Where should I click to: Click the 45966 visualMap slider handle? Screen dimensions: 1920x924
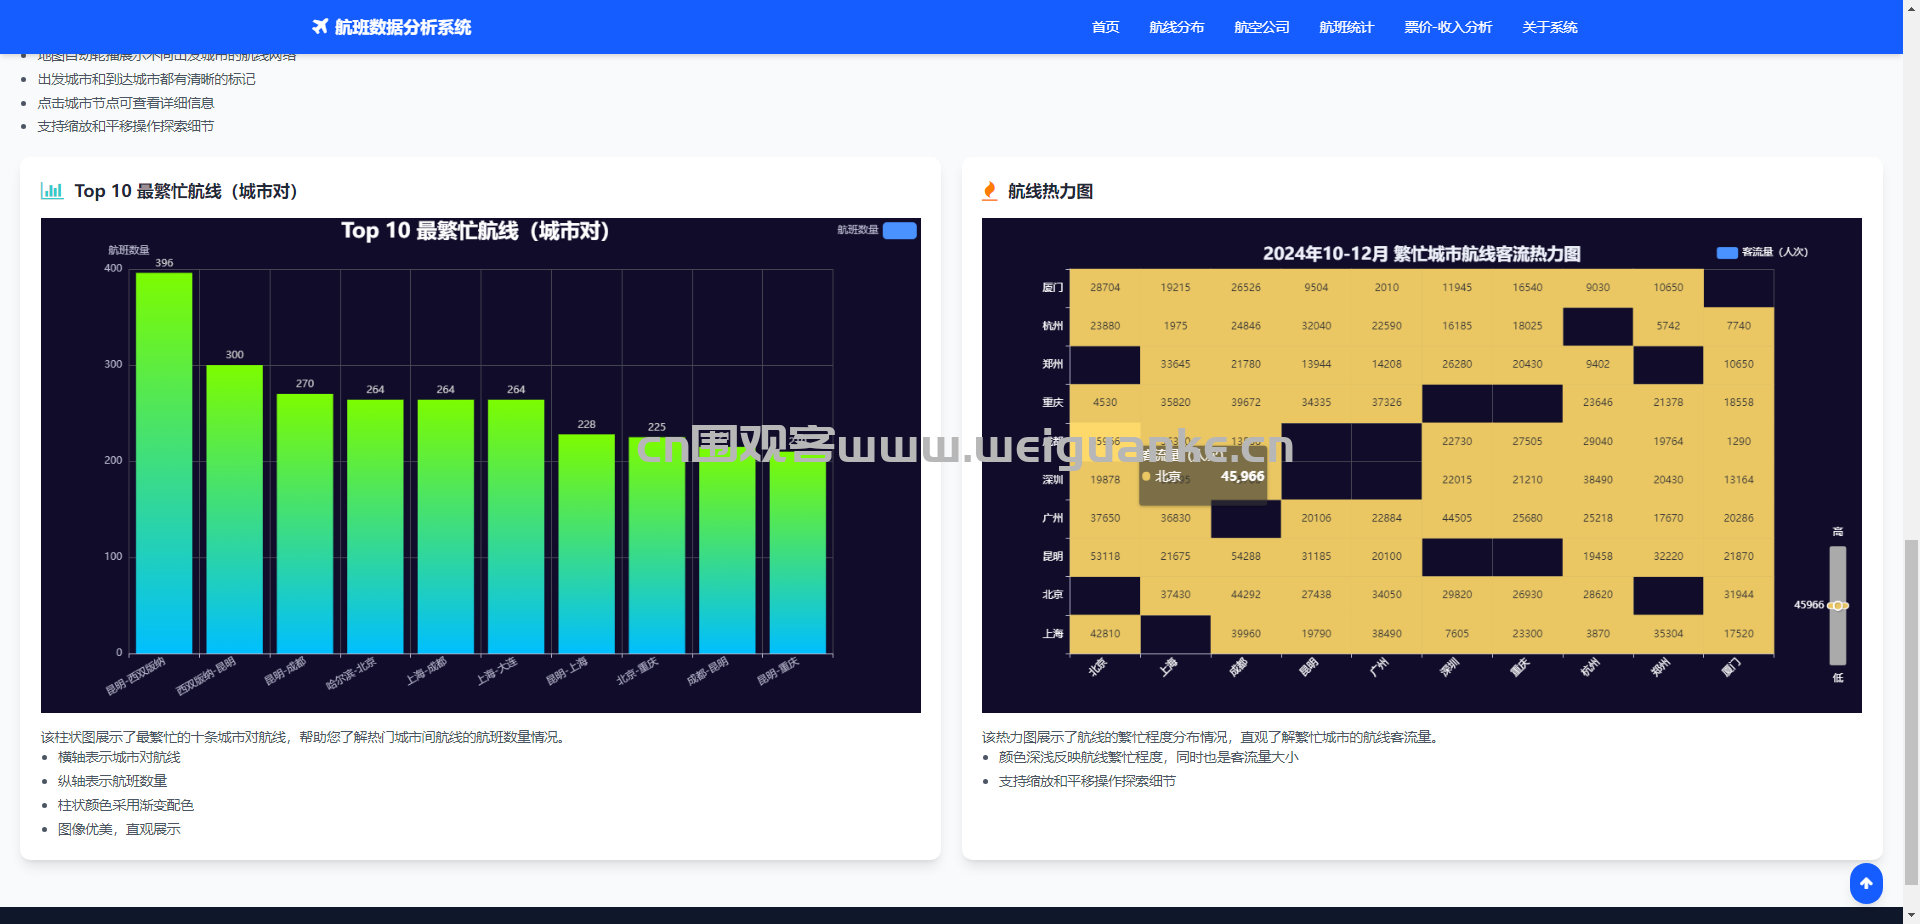1838,606
